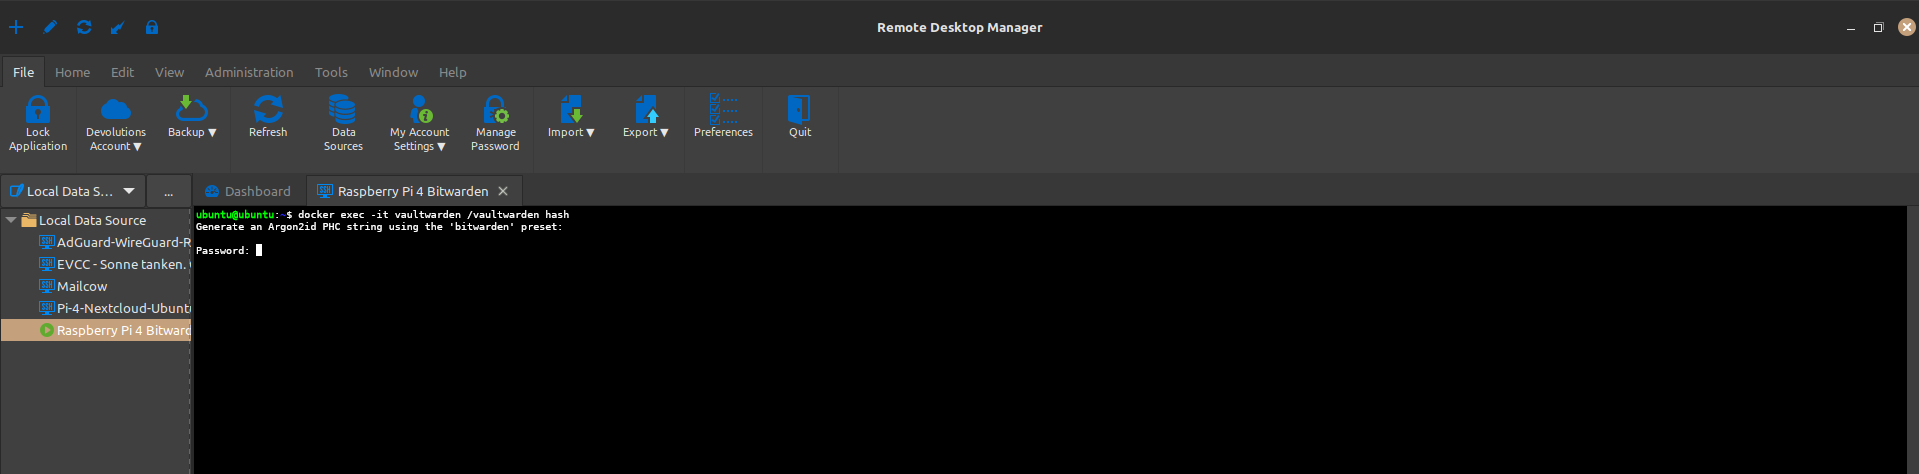The height and width of the screenshot is (474, 1919).
Task: Expand the Backup dropdown
Action: click(192, 132)
